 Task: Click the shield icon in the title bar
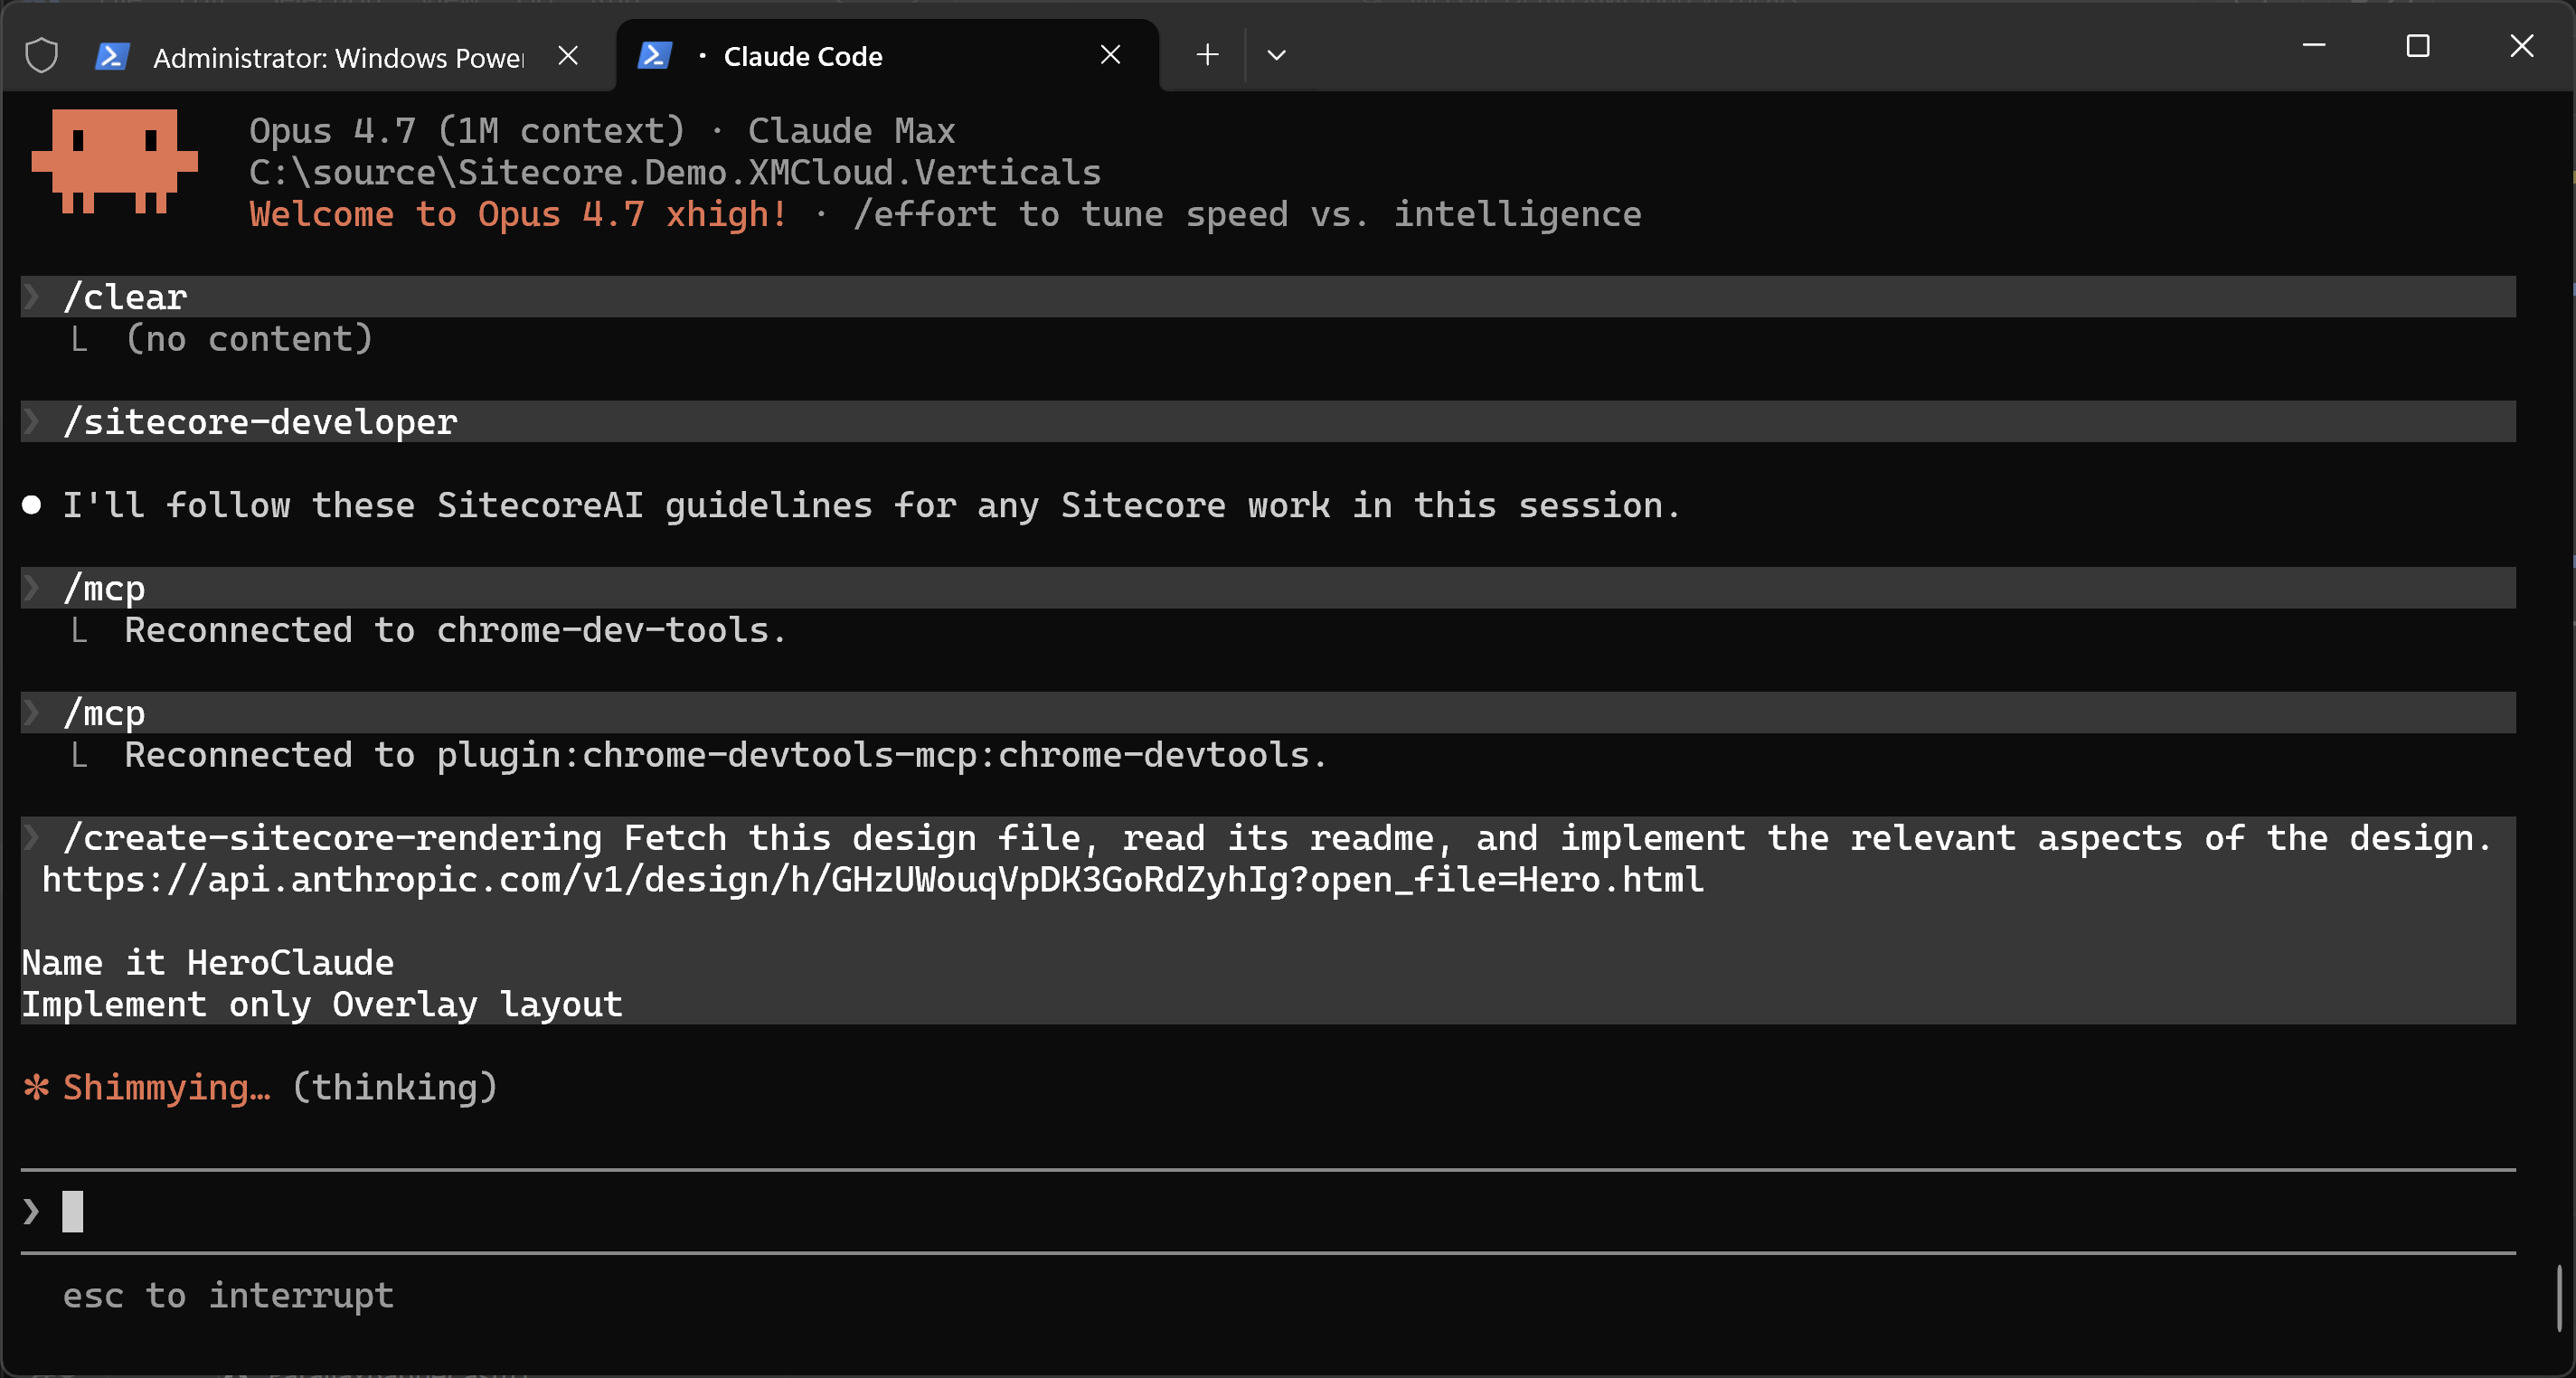click(x=41, y=55)
